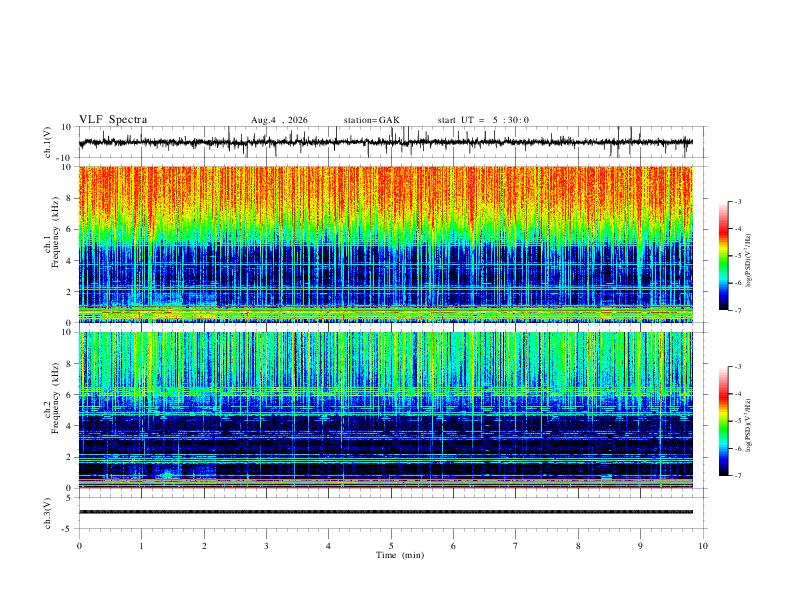Image resolution: width=792 pixels, height=612 pixels.
Task: Click the 7 minute tick on time axis
Action: tap(516, 546)
